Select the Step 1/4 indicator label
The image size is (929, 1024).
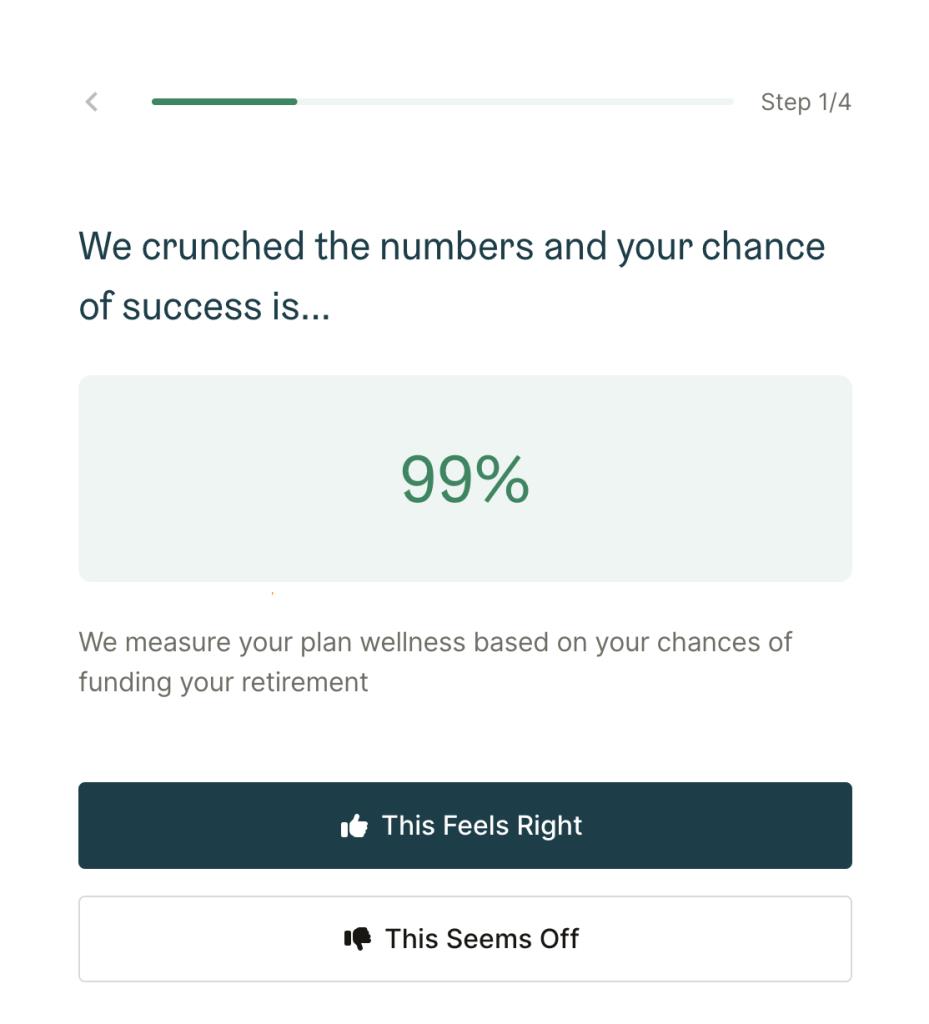tap(806, 102)
